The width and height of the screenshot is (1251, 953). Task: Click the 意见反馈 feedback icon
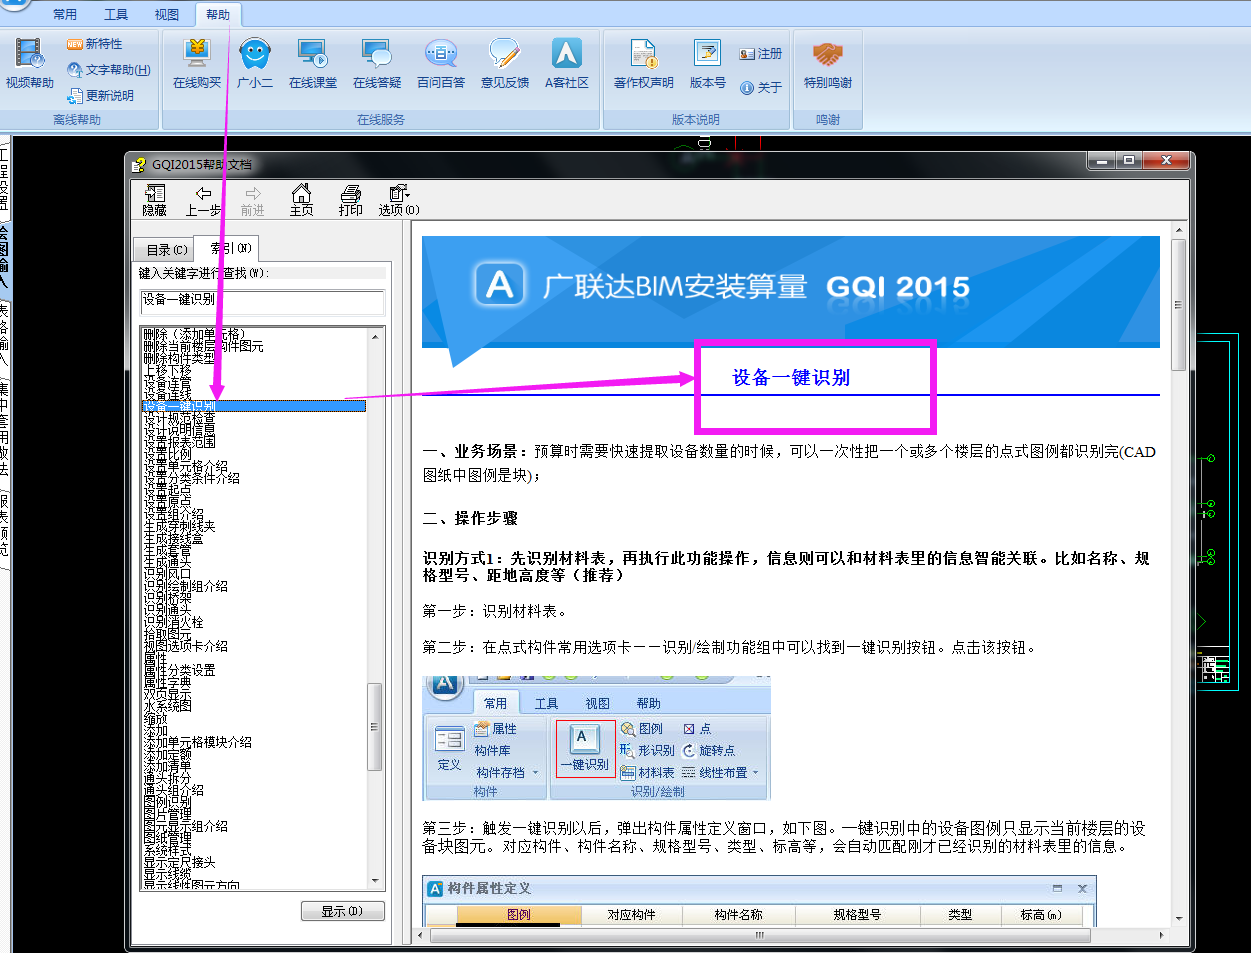coord(505,63)
